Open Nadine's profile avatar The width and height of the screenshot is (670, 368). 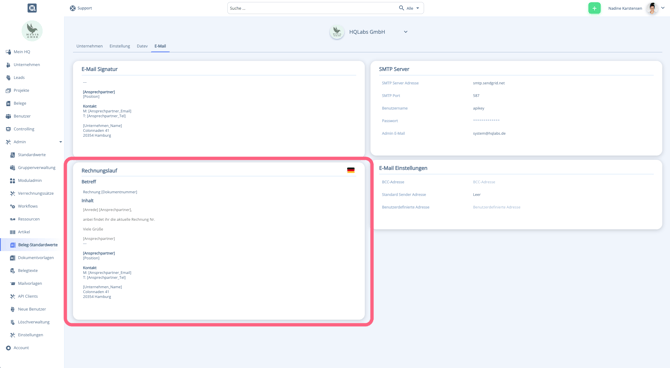652,8
